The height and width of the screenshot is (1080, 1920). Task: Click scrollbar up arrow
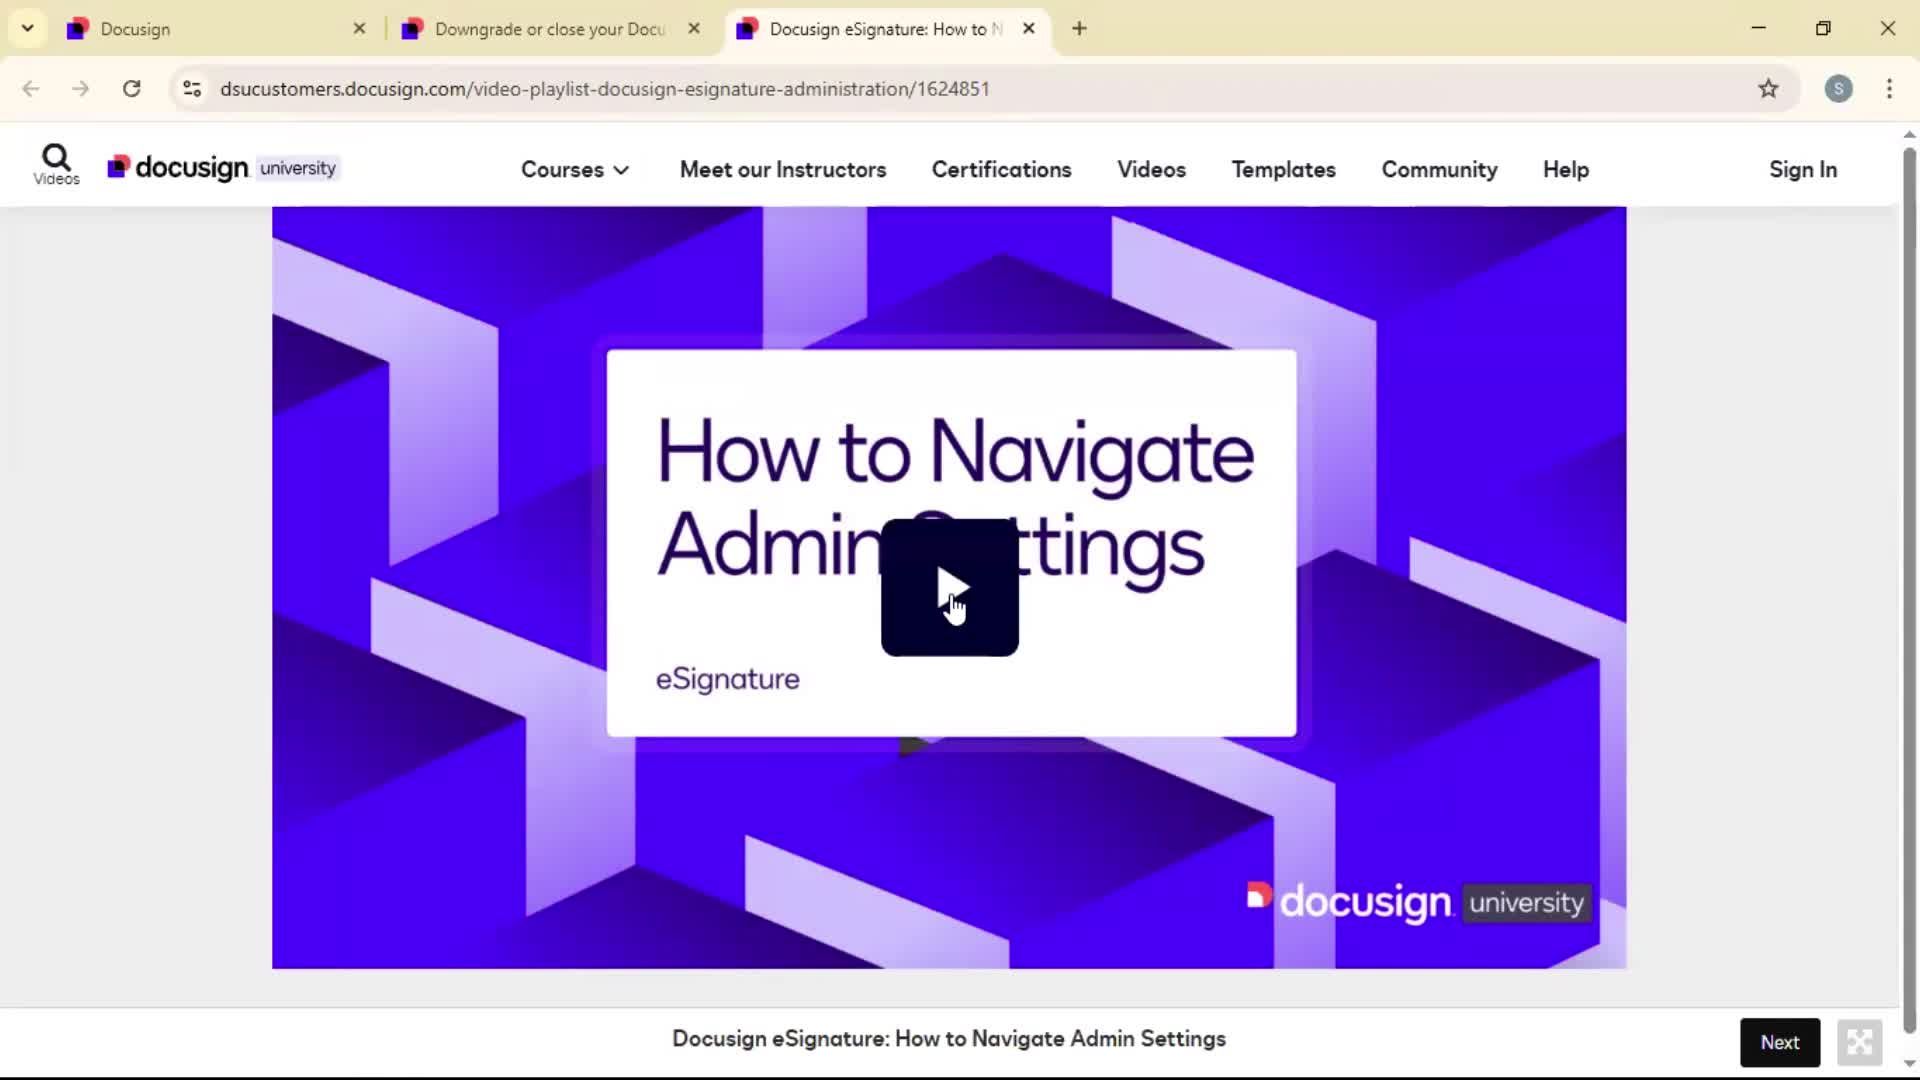[x=1909, y=134]
